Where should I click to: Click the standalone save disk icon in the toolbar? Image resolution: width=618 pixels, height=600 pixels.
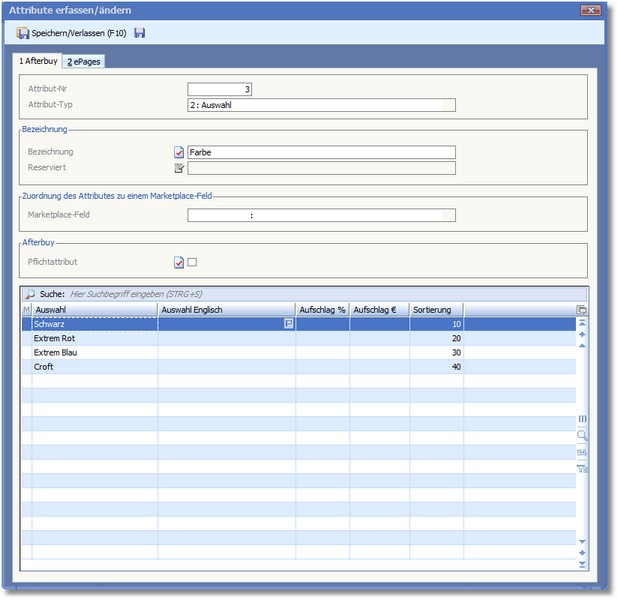tap(139, 33)
